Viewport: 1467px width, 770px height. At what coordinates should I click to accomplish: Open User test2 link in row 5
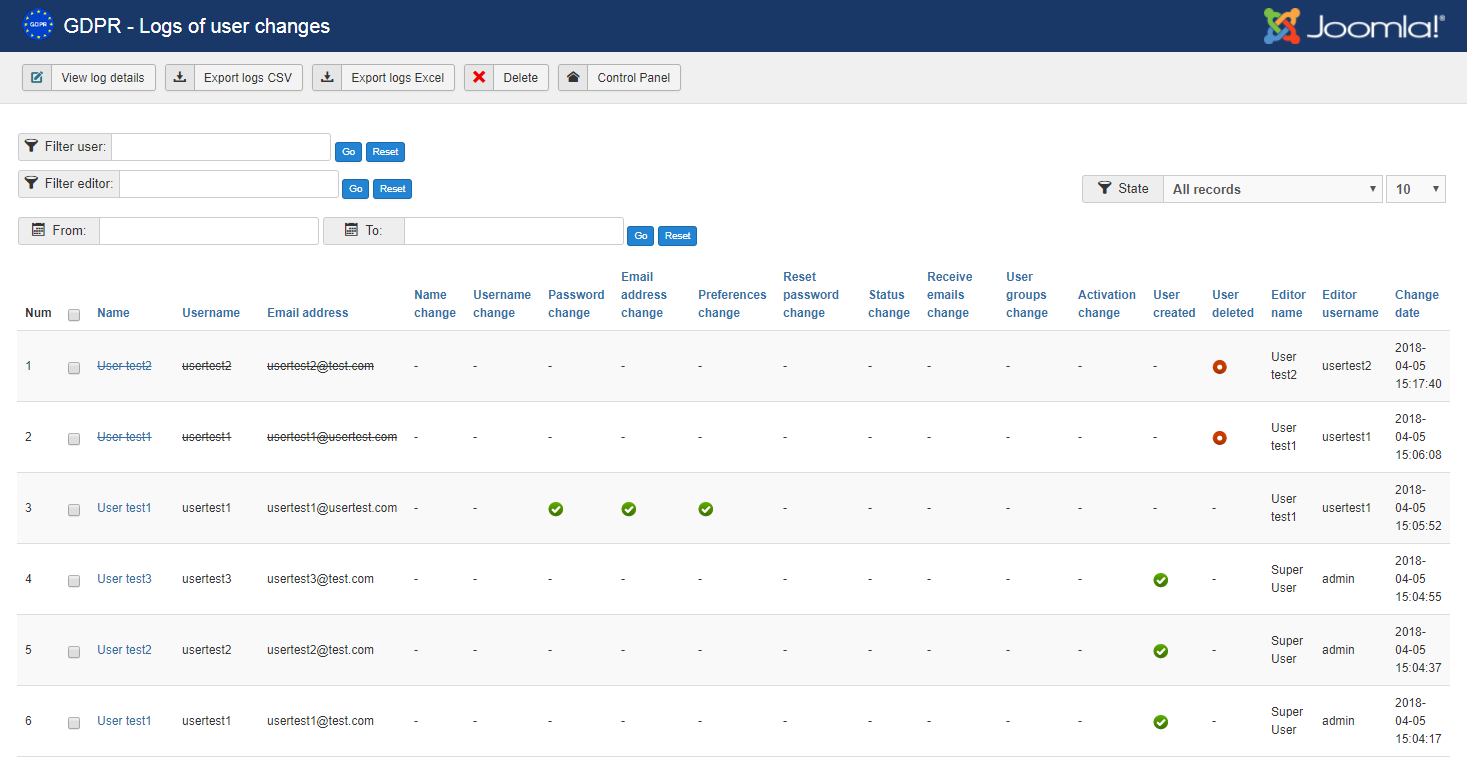coord(124,650)
